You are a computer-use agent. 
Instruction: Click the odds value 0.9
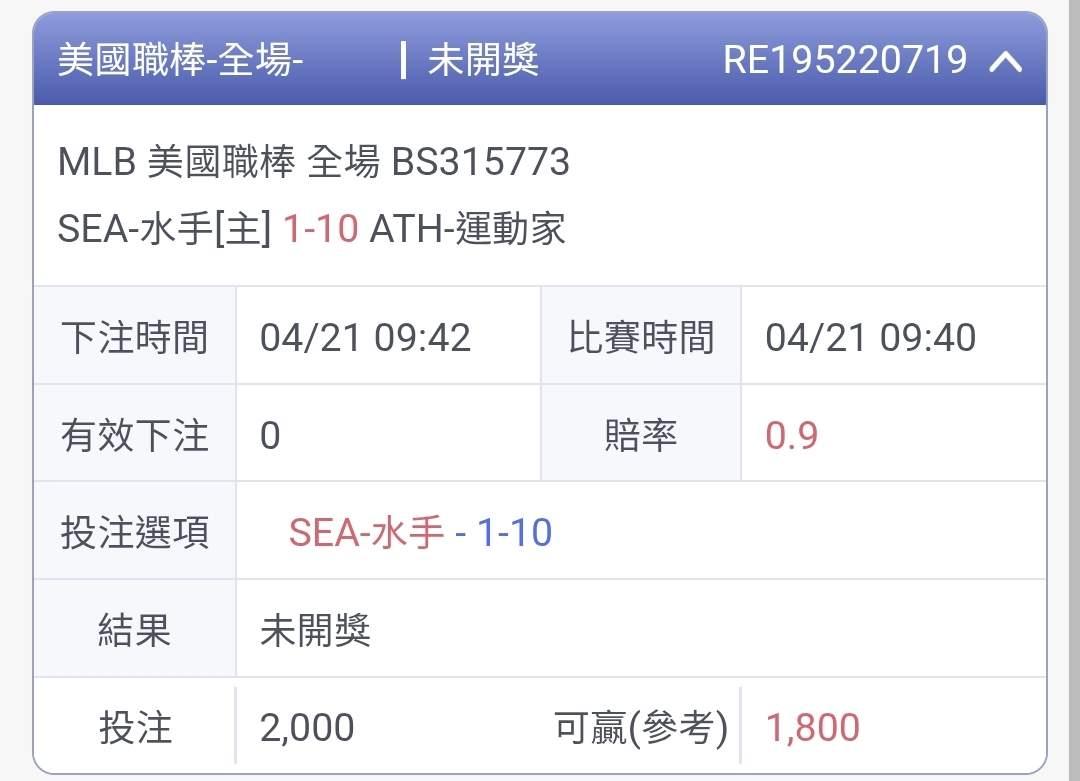coord(791,435)
